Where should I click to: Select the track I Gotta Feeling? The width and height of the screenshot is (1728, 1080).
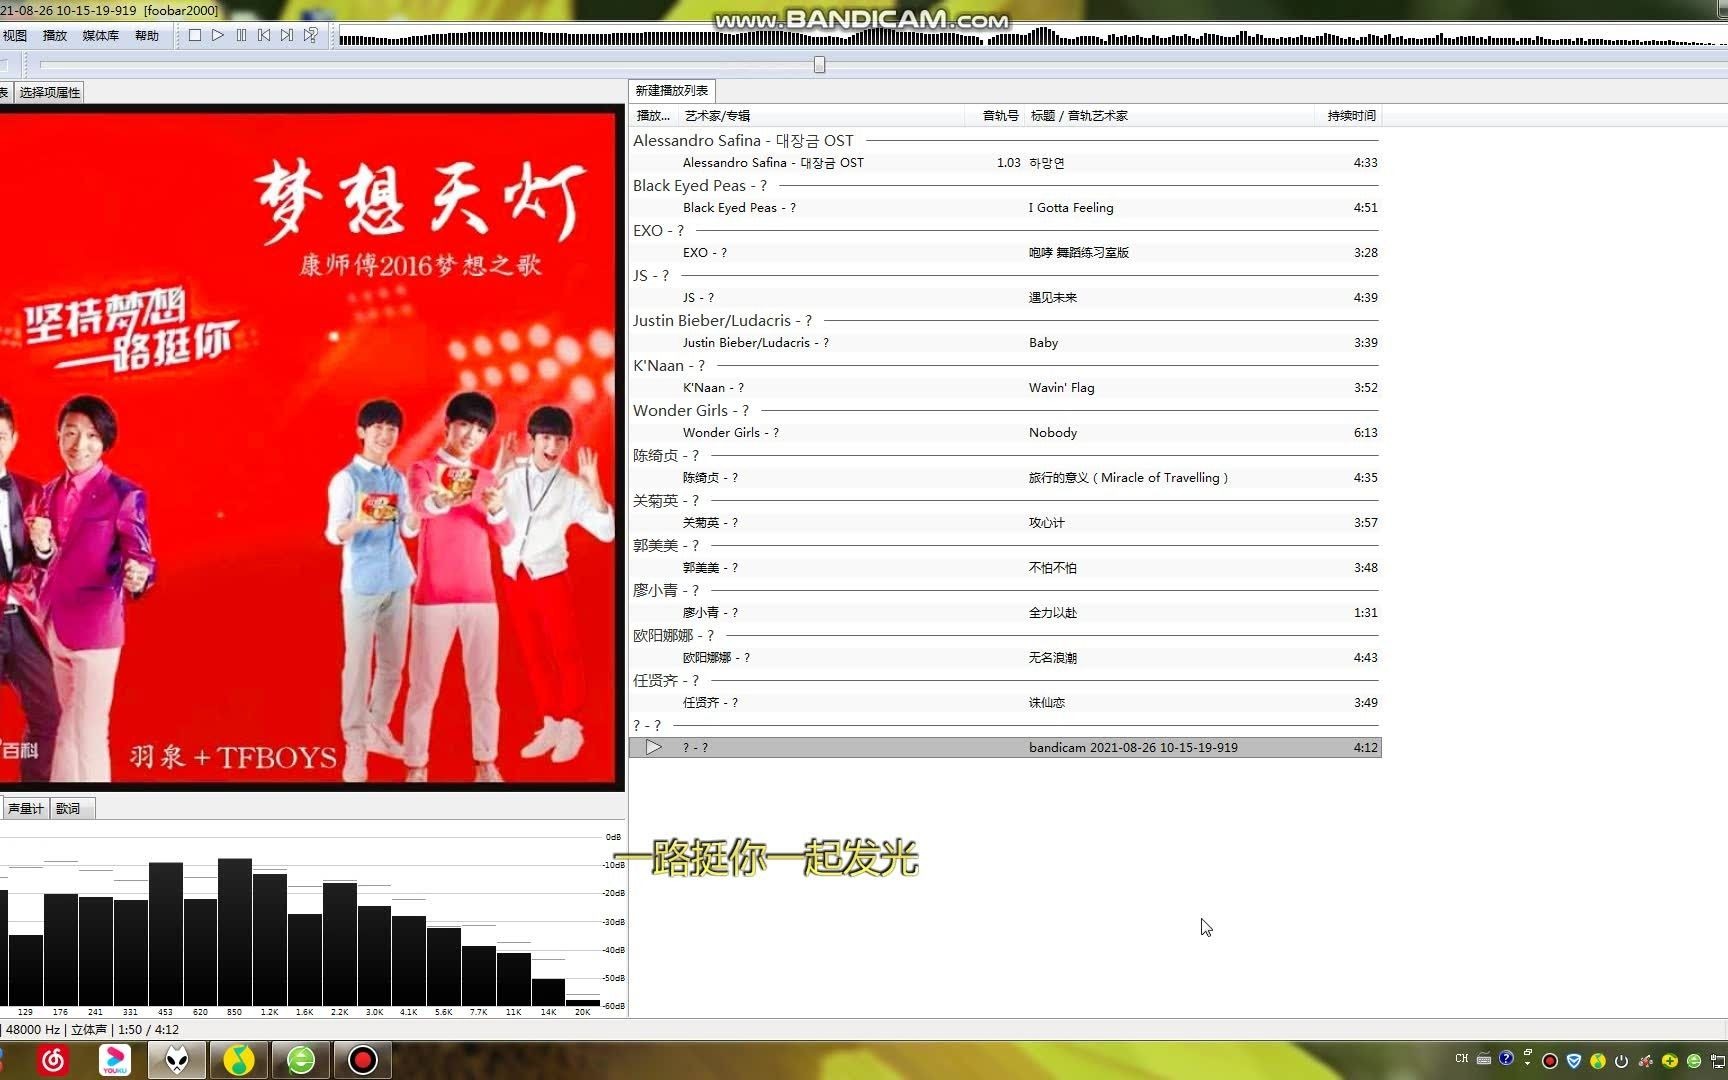(1005, 207)
